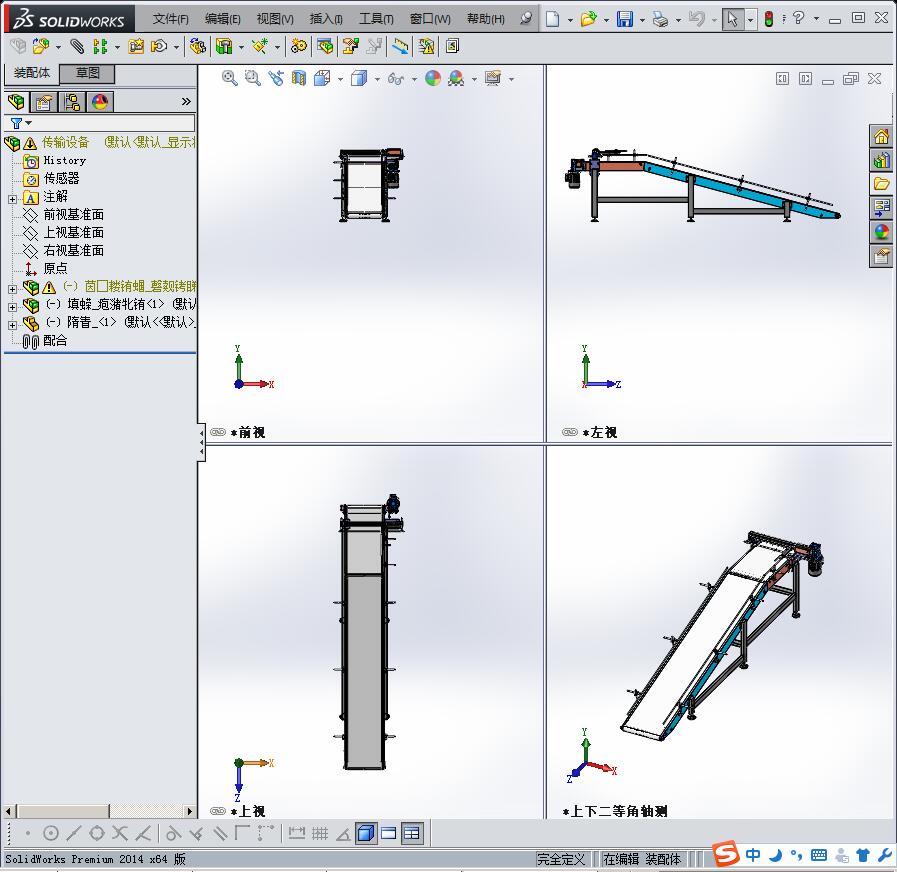Click the Select arrow cursor tool

(x=732, y=19)
